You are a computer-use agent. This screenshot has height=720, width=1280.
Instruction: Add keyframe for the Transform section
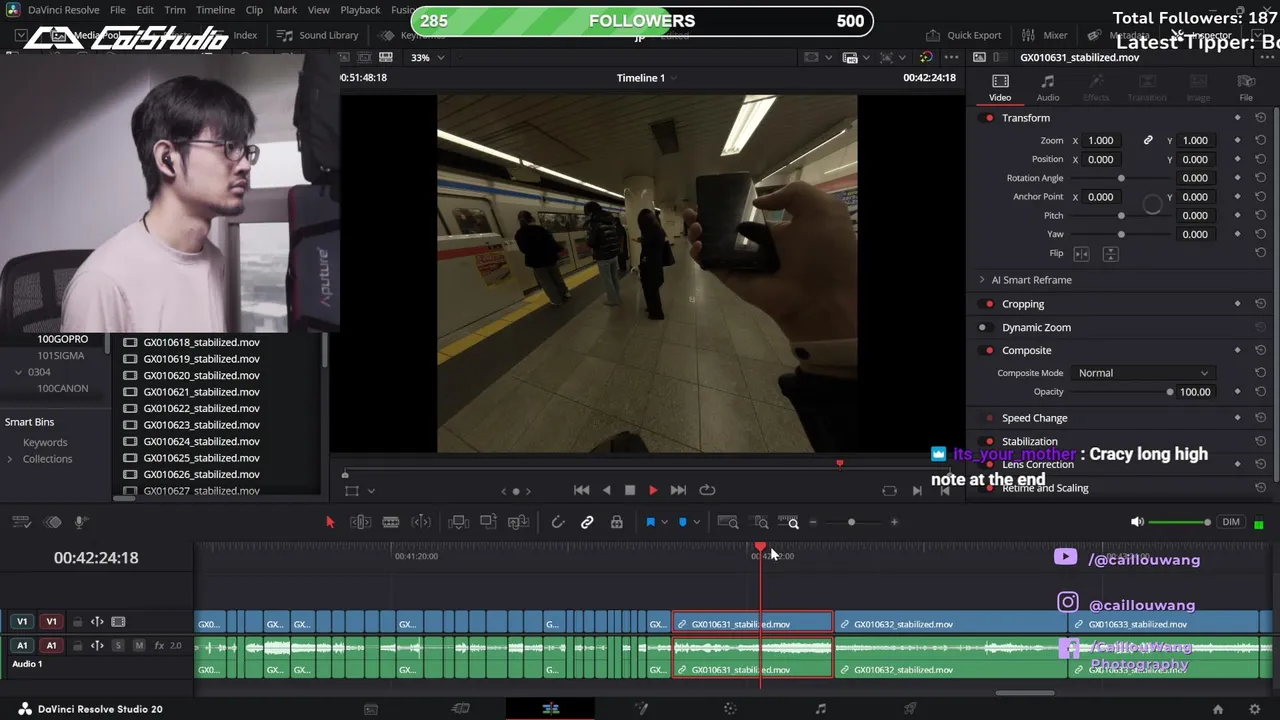[x=1237, y=118]
